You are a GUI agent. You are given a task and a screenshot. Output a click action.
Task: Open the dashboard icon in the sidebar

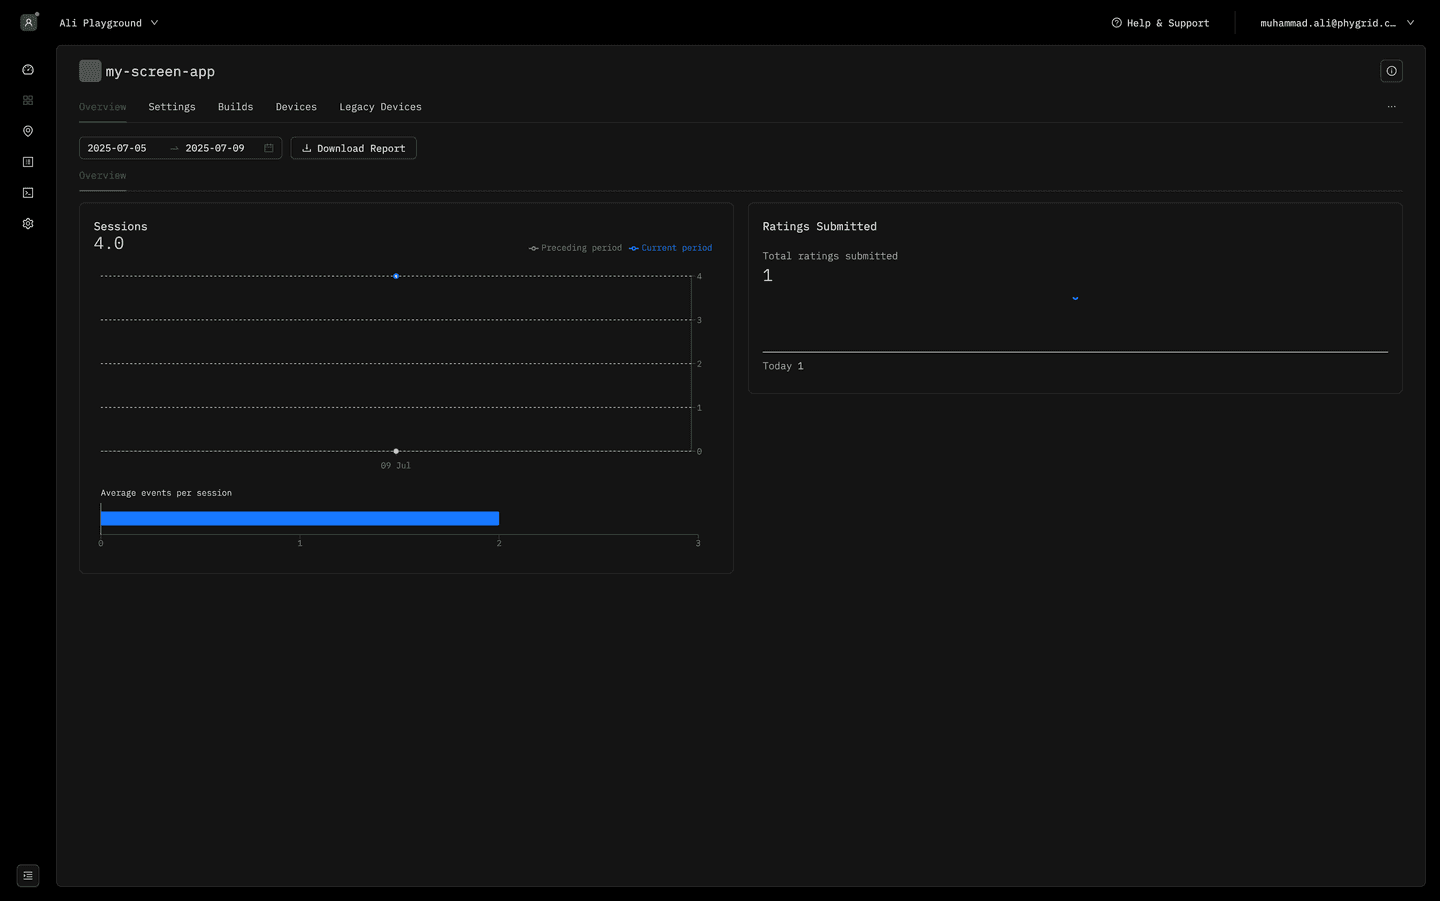(27, 69)
